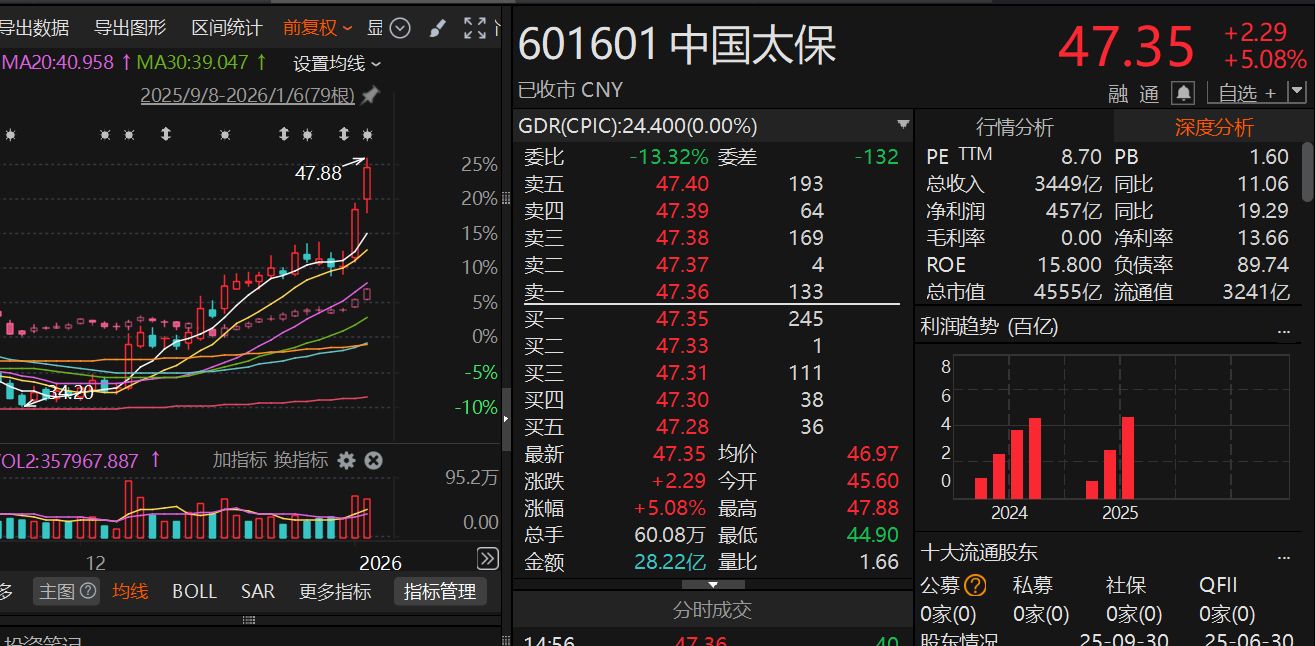Click the 公募 question mark help icon
Image resolution: width=1315 pixels, height=646 pixels.
978,584
